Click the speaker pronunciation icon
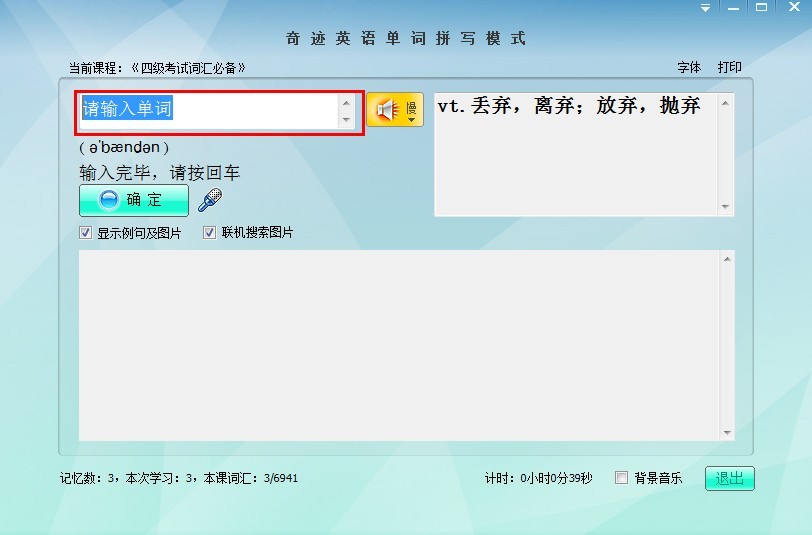 pos(387,109)
